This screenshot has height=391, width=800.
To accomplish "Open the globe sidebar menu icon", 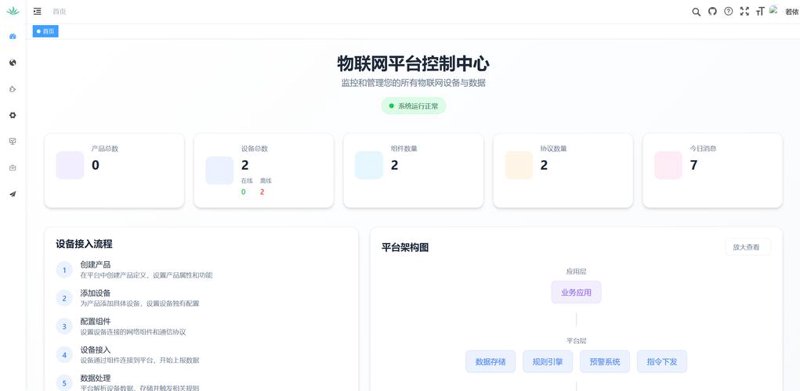I will pos(13,62).
